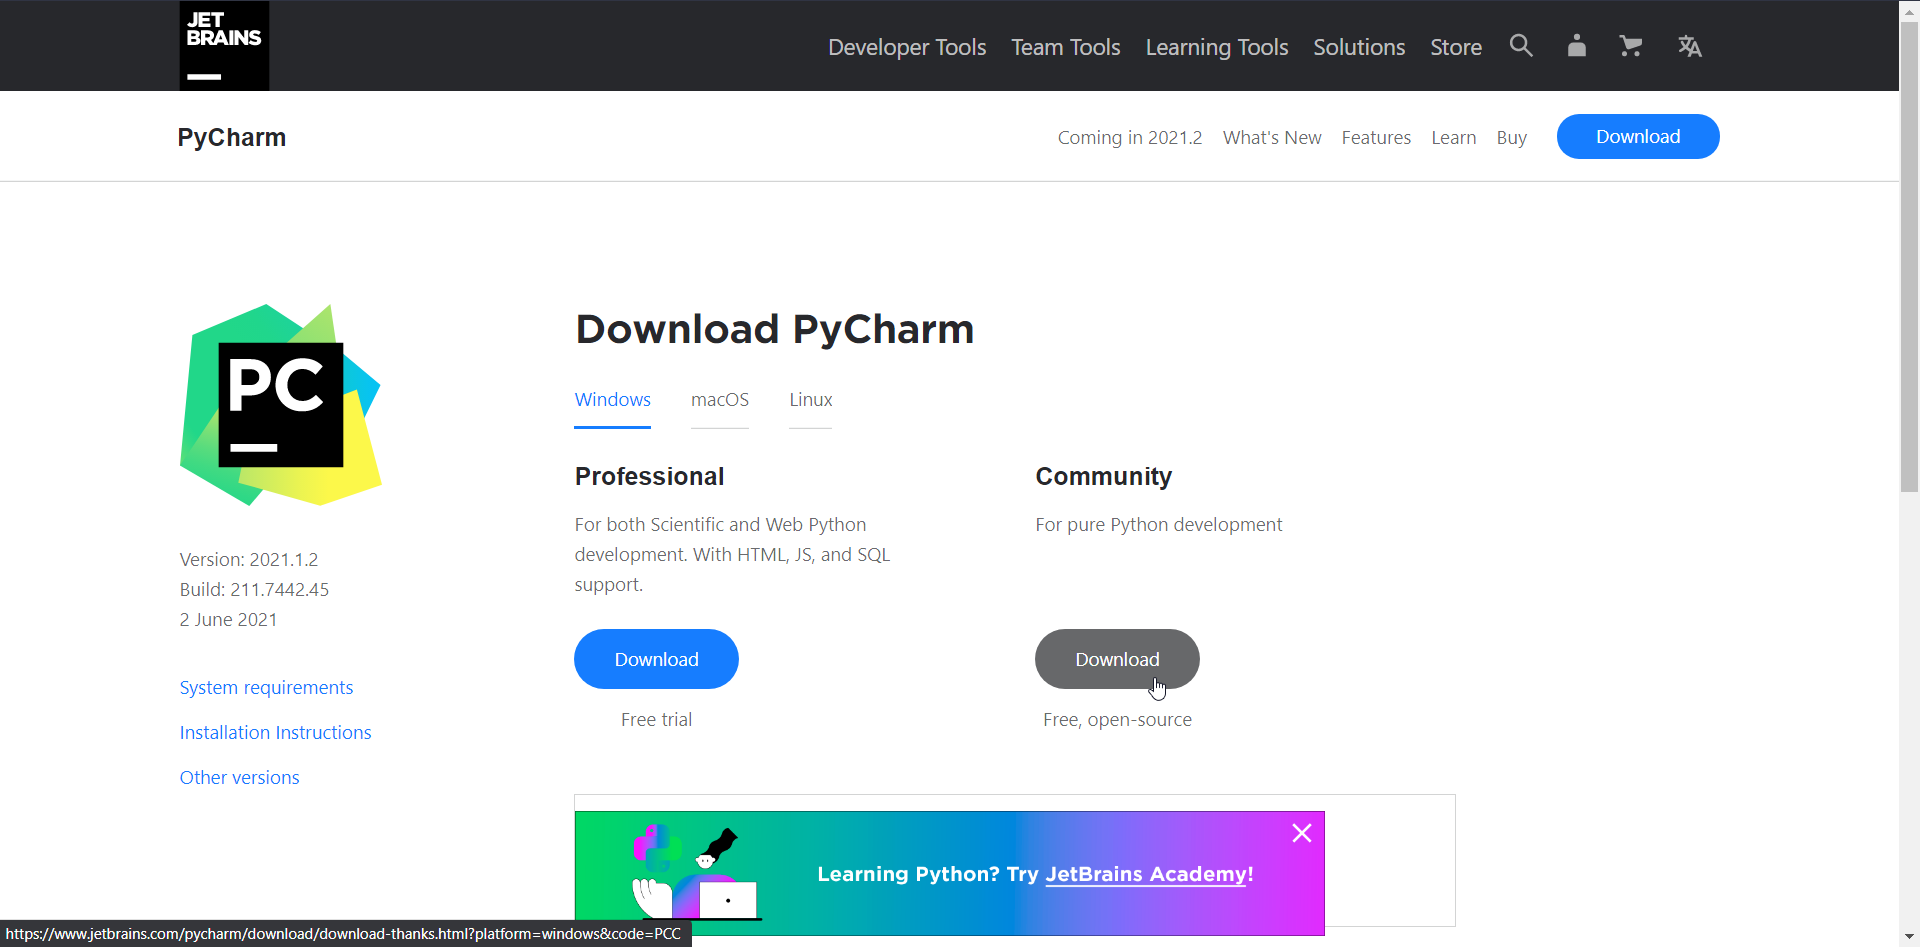The height and width of the screenshot is (947, 1920).
Task: Click the 'Community' heading
Action: pyautogui.click(x=1104, y=476)
